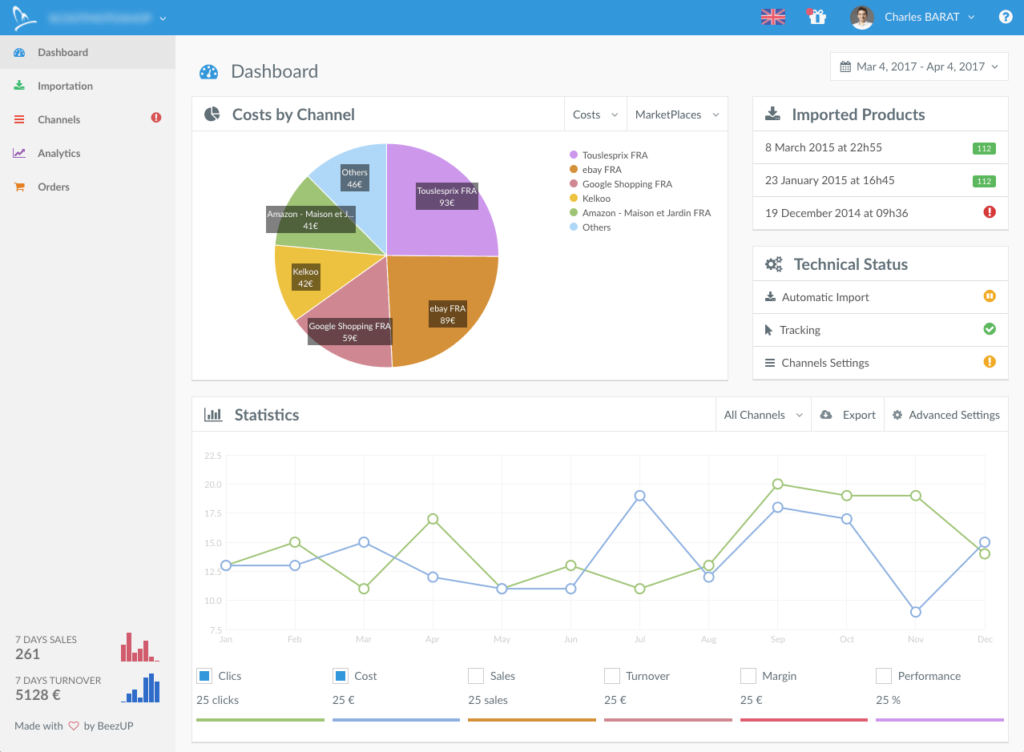This screenshot has height=752, width=1024.
Task: Open the All Channels dropdown
Action: coord(764,415)
